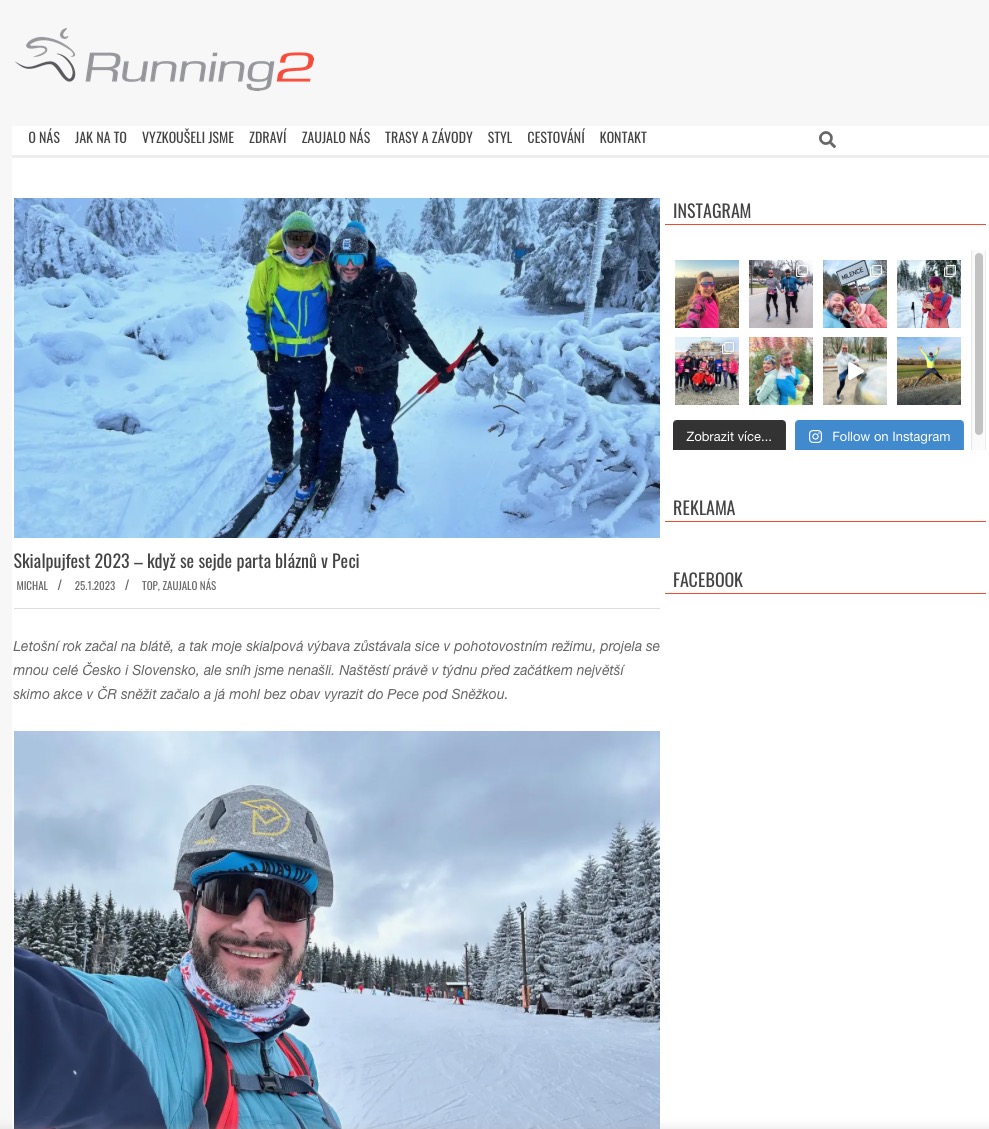Open the MILENCE sign Instagram post
The height and width of the screenshot is (1129, 989).
(854, 294)
